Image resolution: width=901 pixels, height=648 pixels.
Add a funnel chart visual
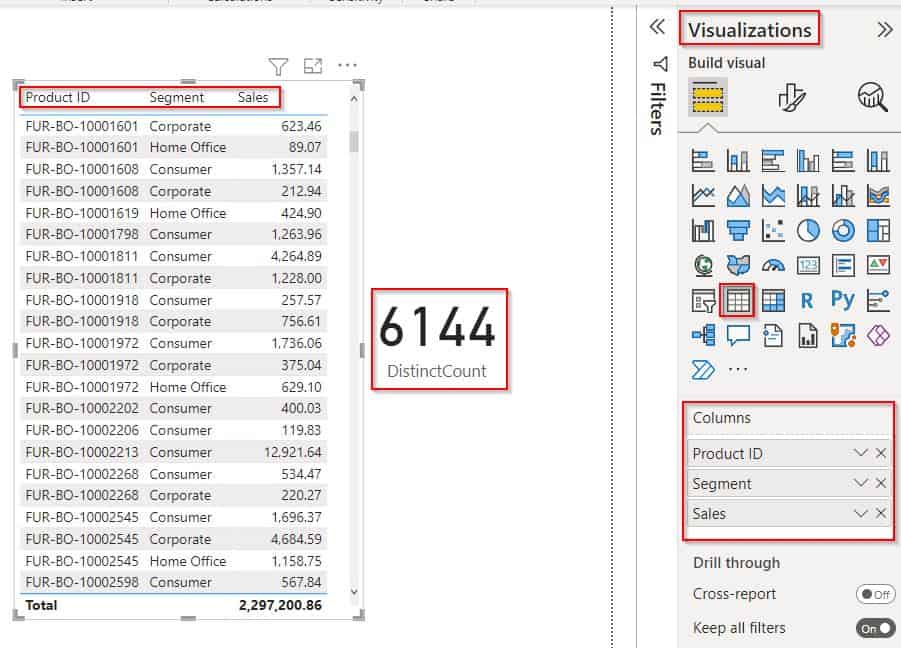738,231
